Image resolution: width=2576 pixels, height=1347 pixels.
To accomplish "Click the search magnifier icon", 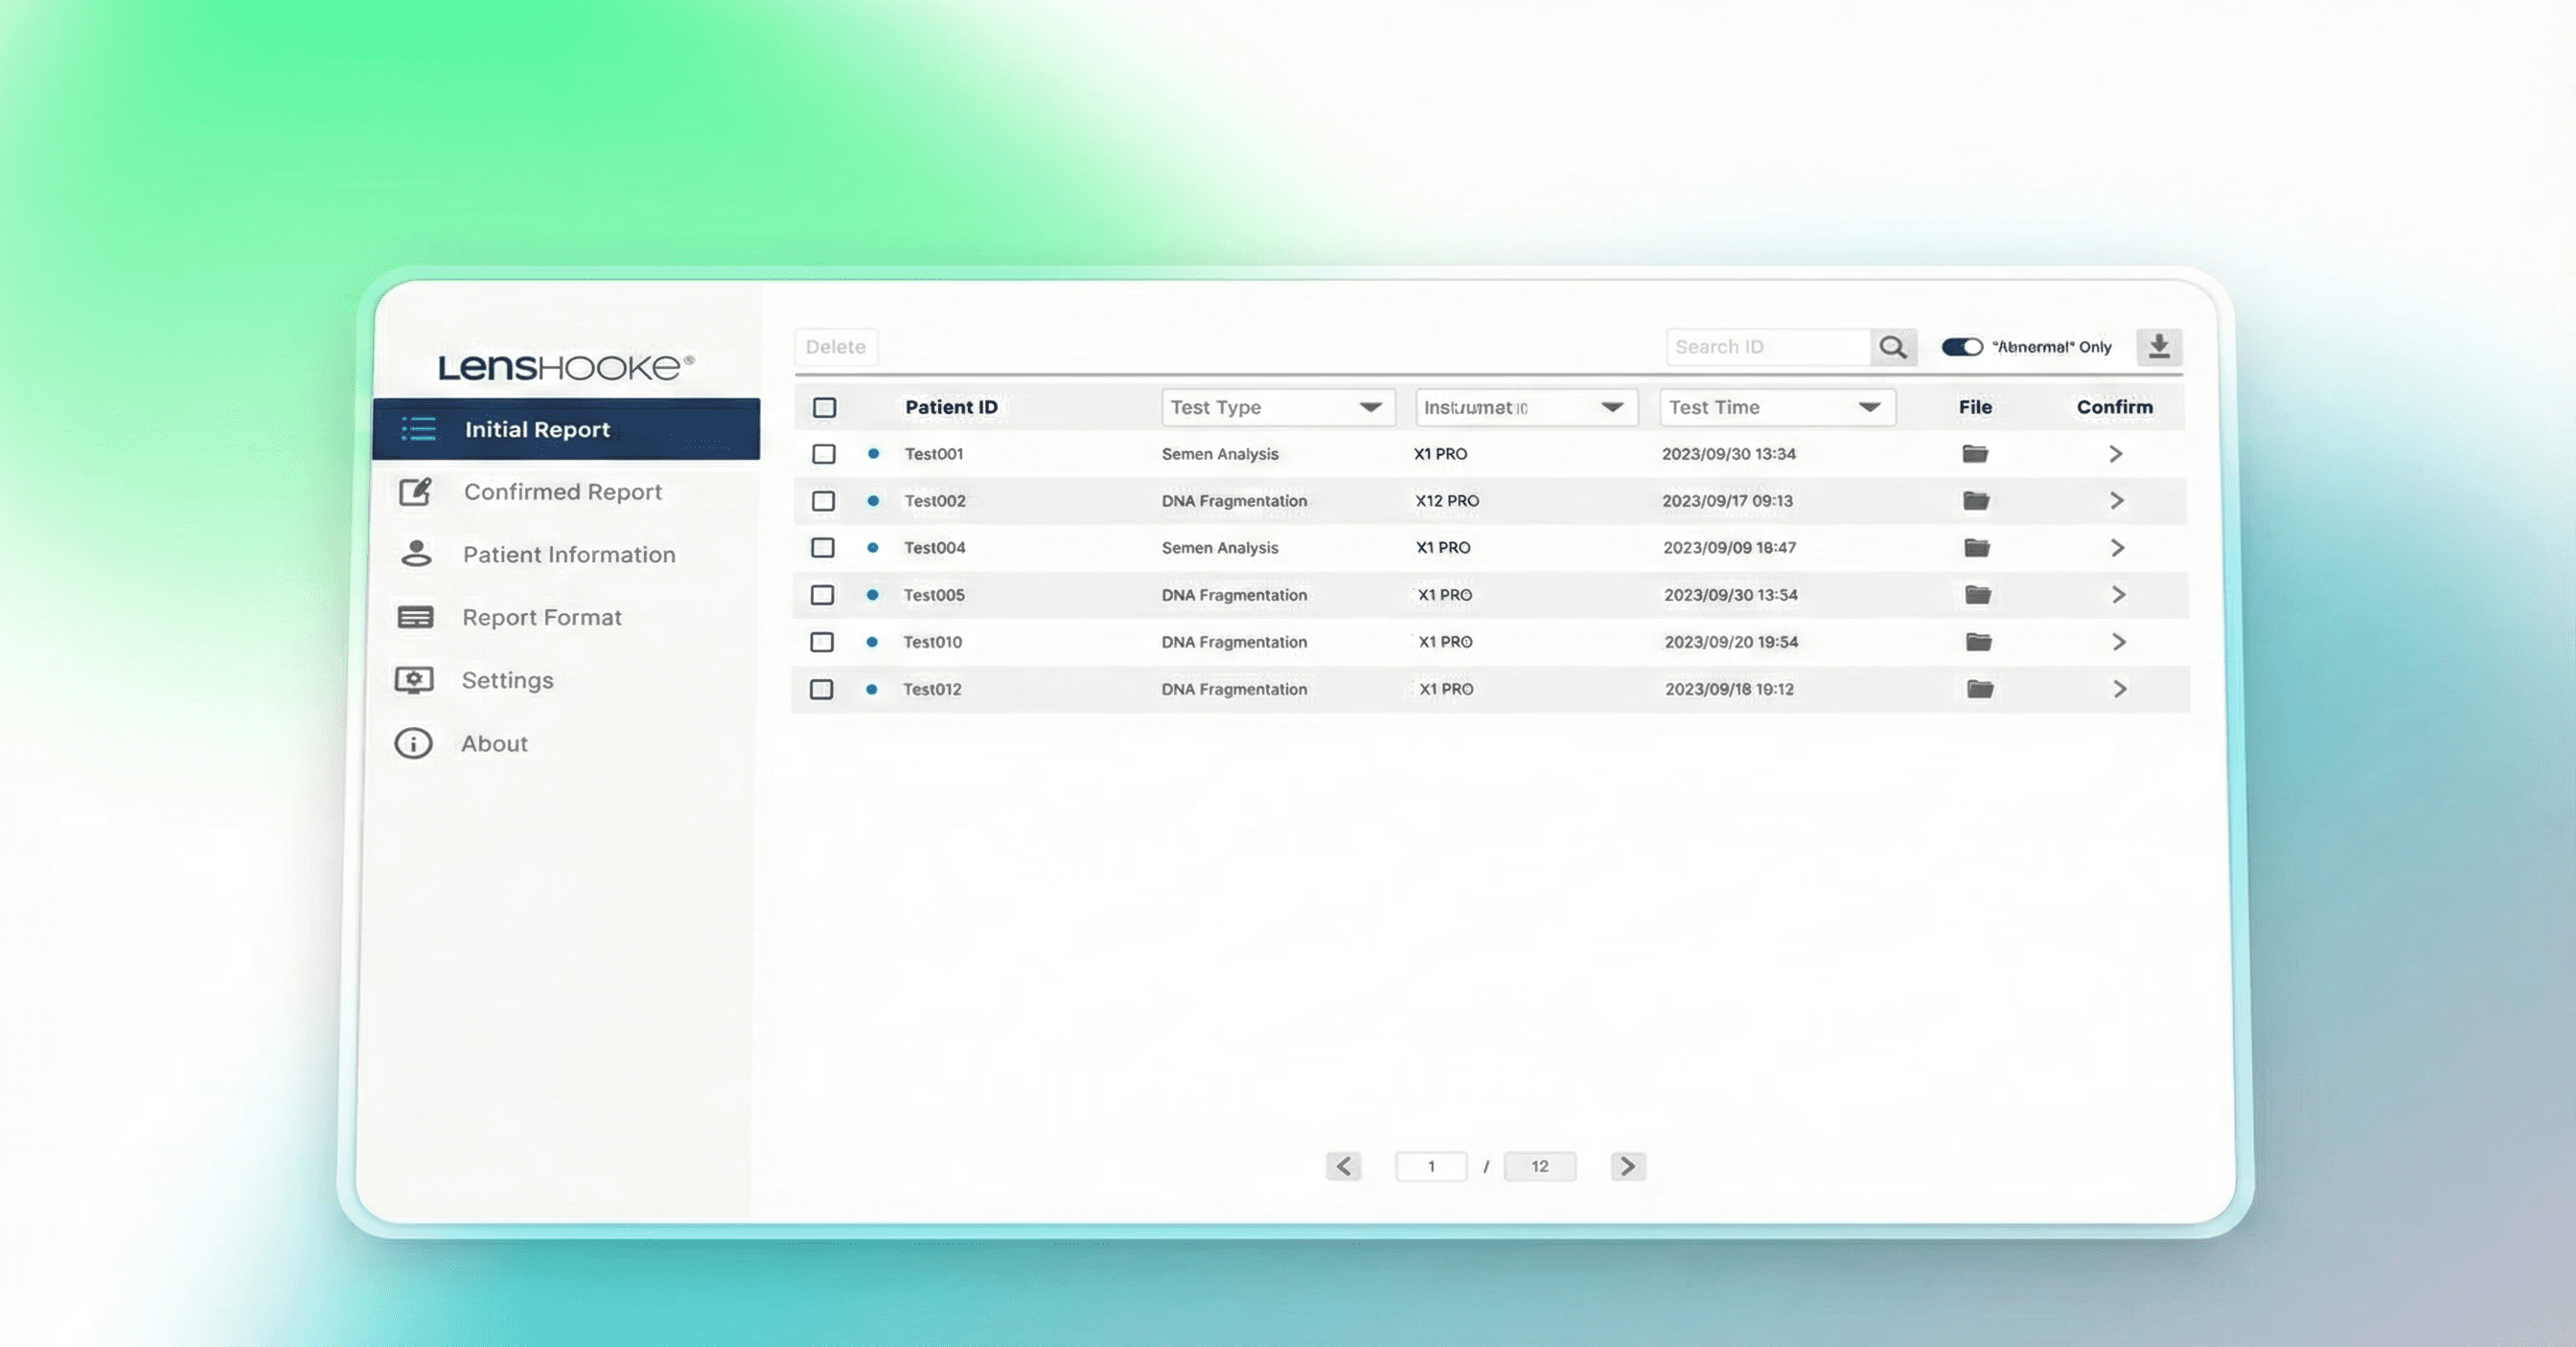I will pos(1892,347).
